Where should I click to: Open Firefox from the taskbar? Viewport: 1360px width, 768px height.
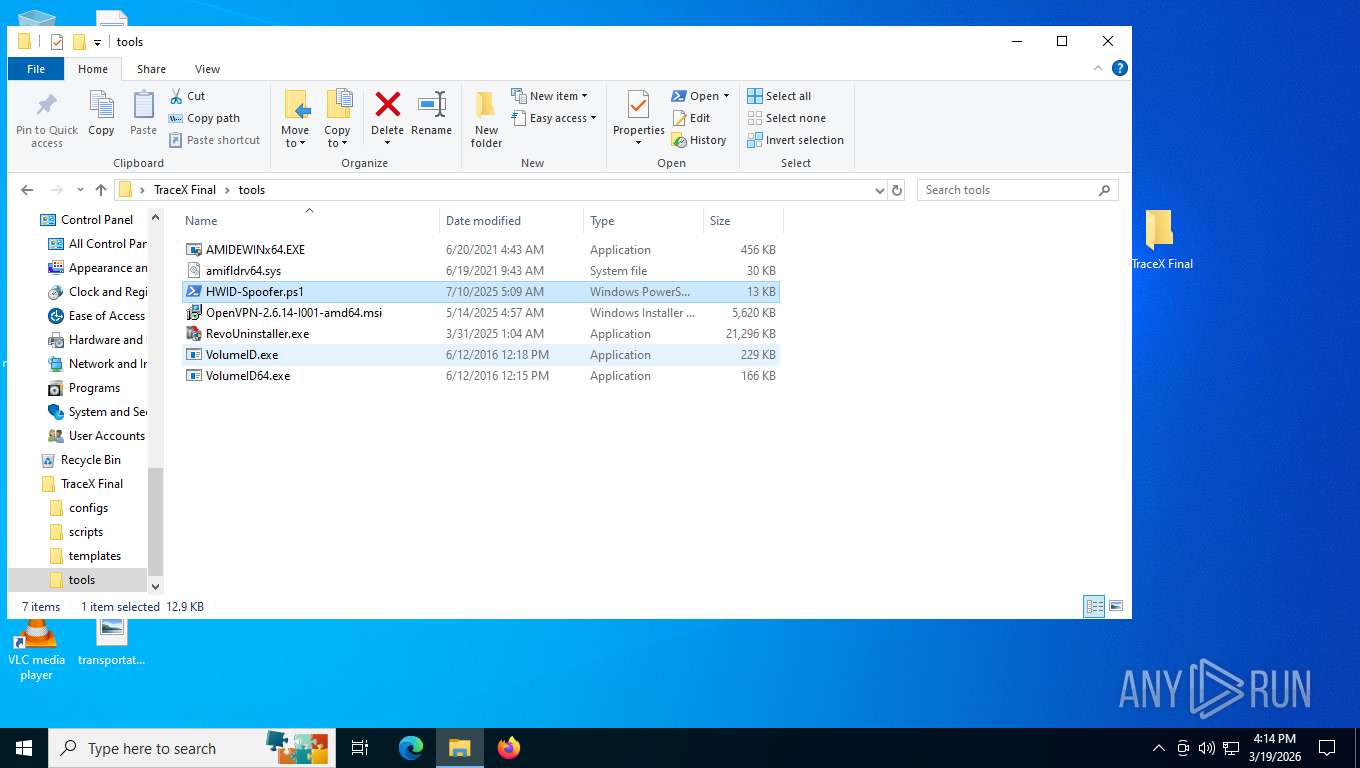click(509, 748)
